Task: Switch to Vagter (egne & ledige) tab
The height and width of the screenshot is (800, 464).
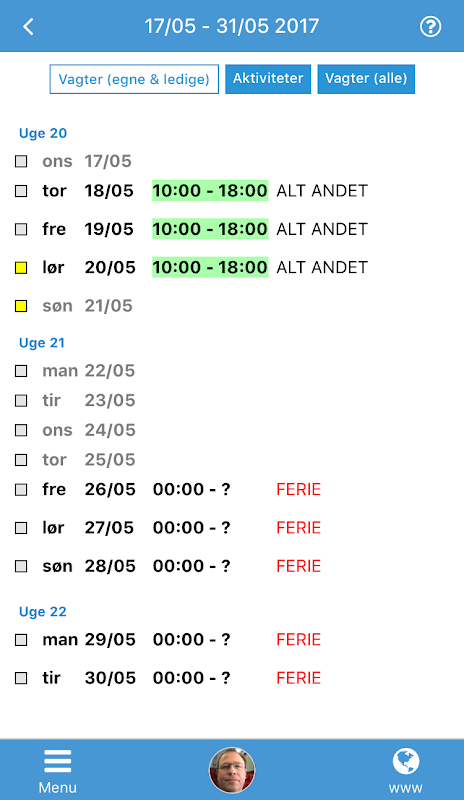Action: click(134, 79)
